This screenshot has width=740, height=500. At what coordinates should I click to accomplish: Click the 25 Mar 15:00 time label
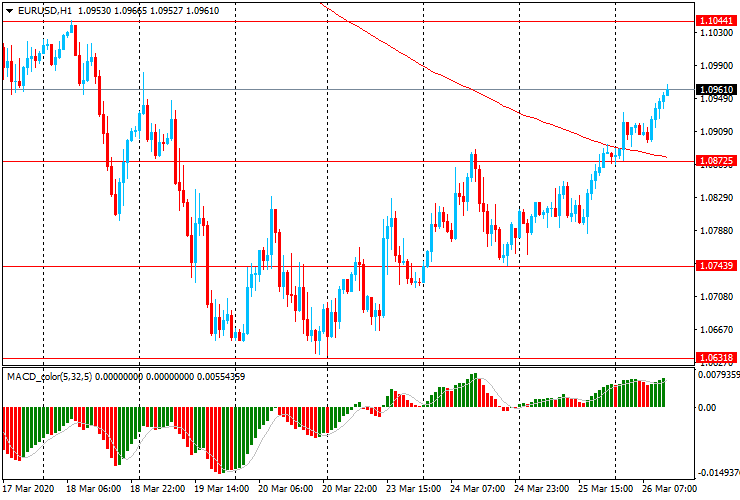tap(605, 489)
